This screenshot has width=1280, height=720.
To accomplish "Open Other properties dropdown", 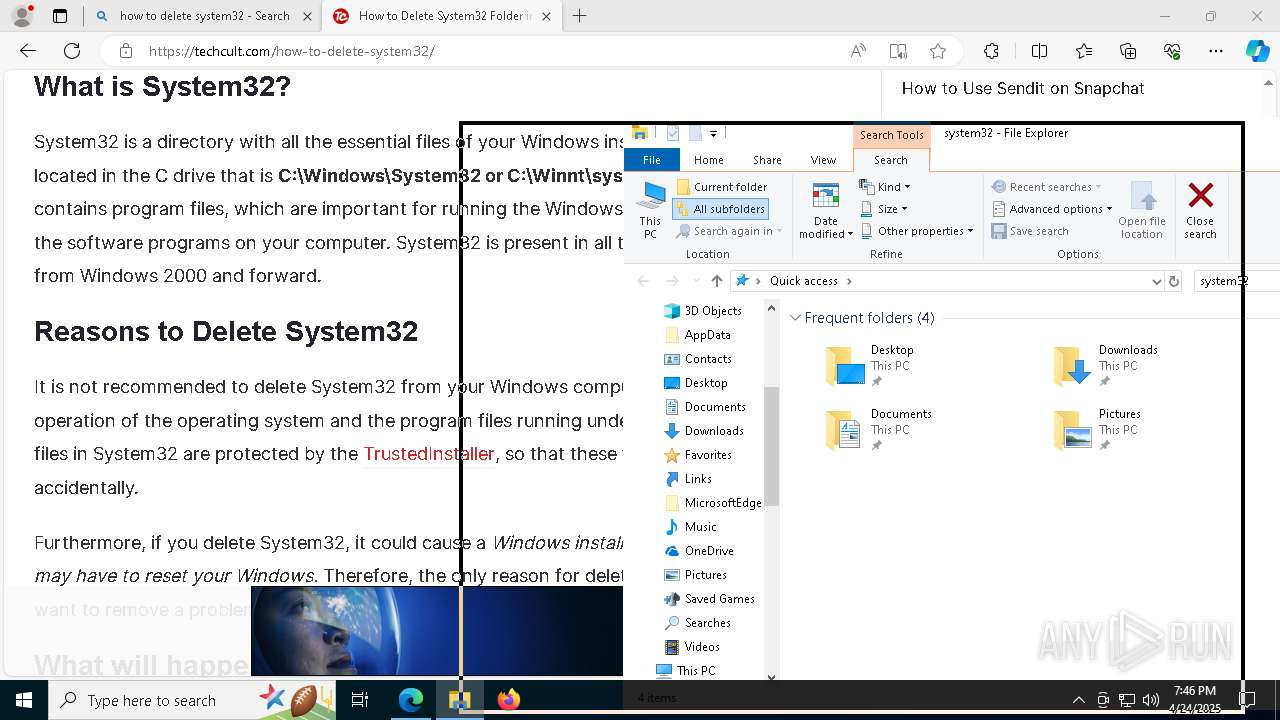I will [x=916, y=231].
